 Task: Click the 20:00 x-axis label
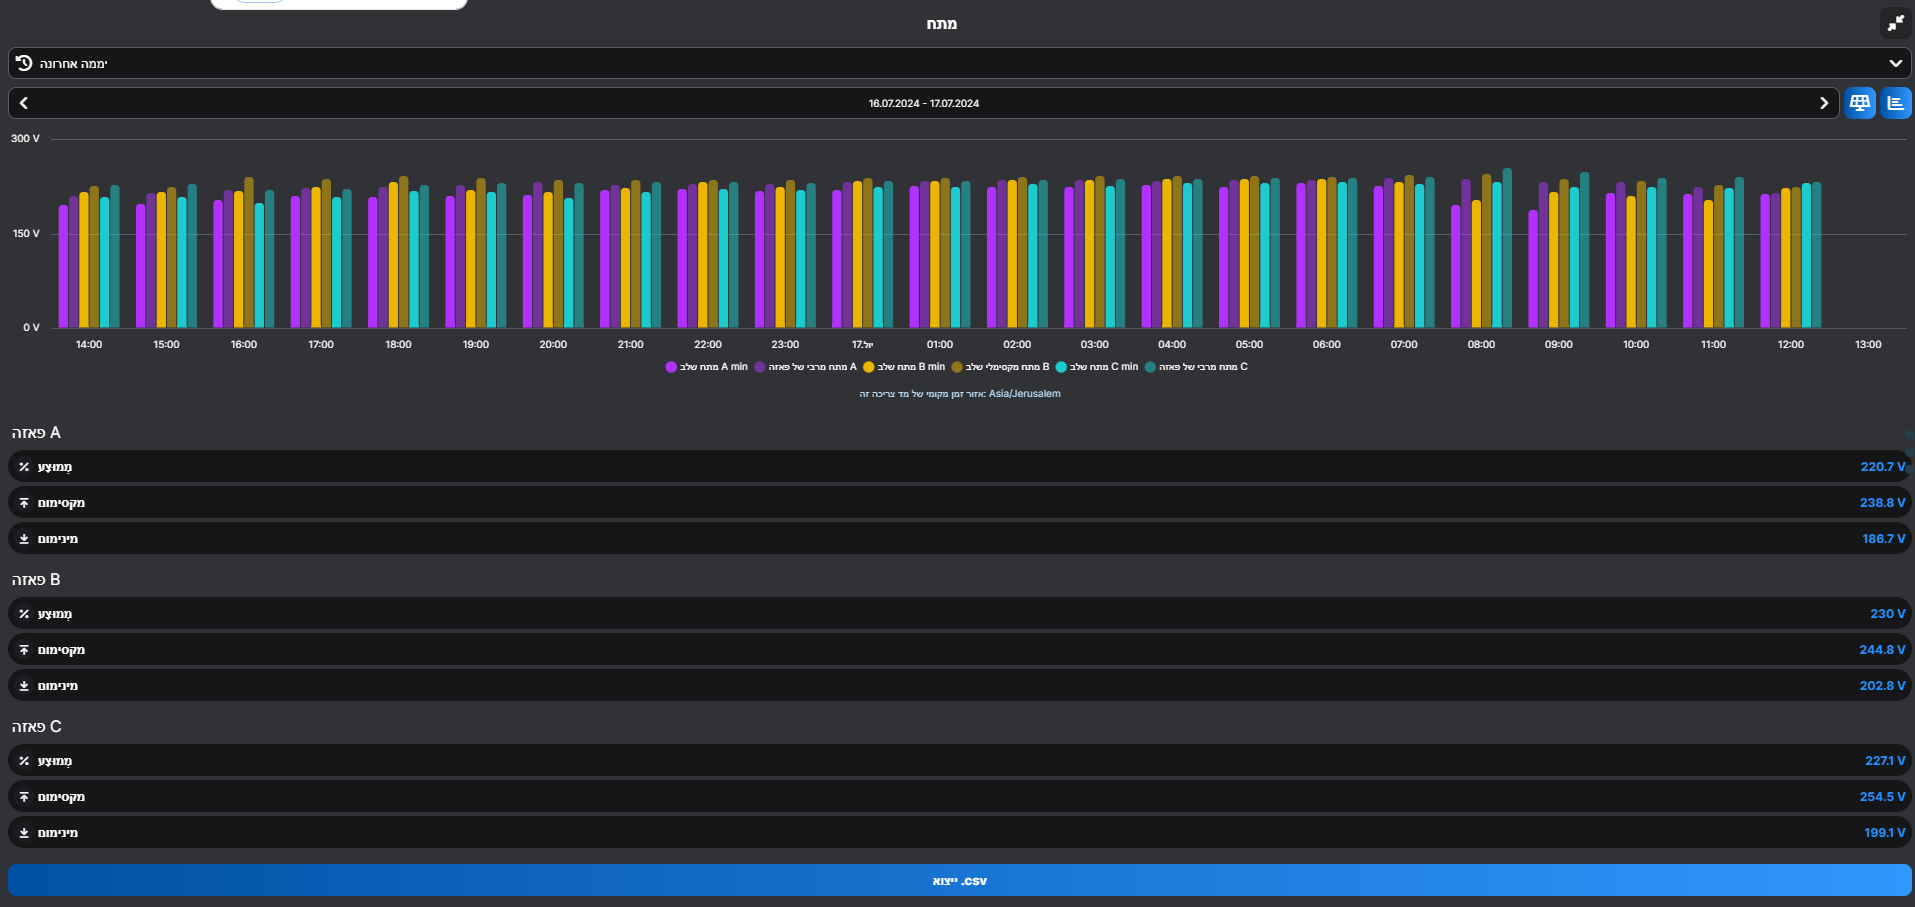click(553, 345)
